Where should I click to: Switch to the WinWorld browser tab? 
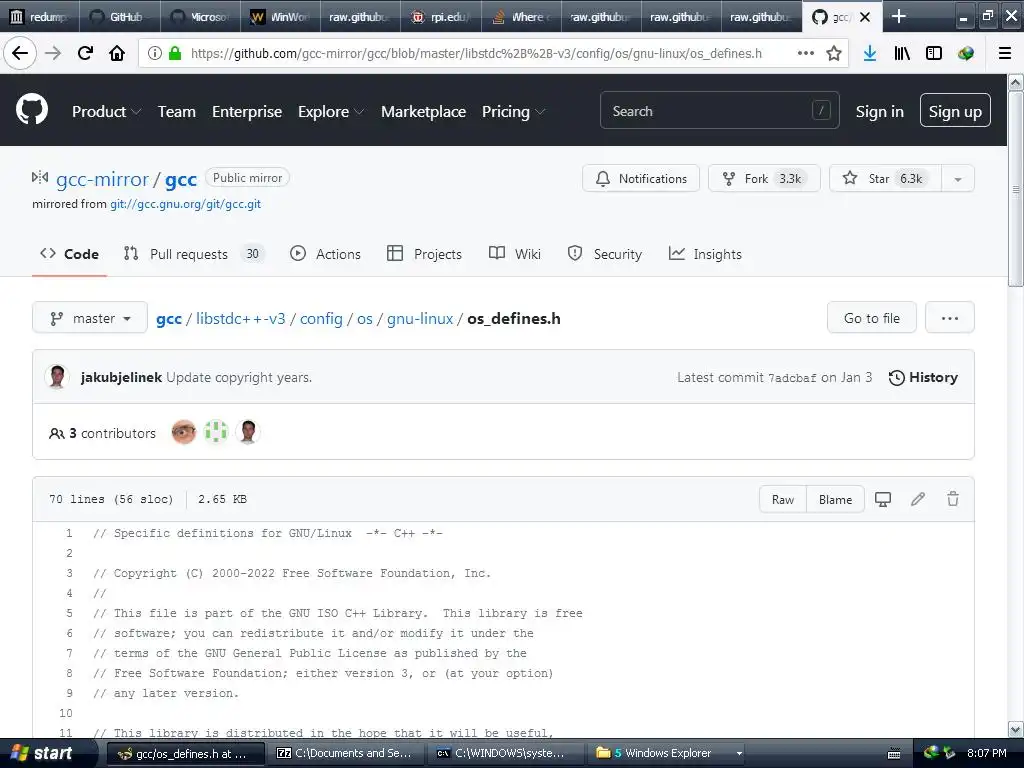[281, 16]
